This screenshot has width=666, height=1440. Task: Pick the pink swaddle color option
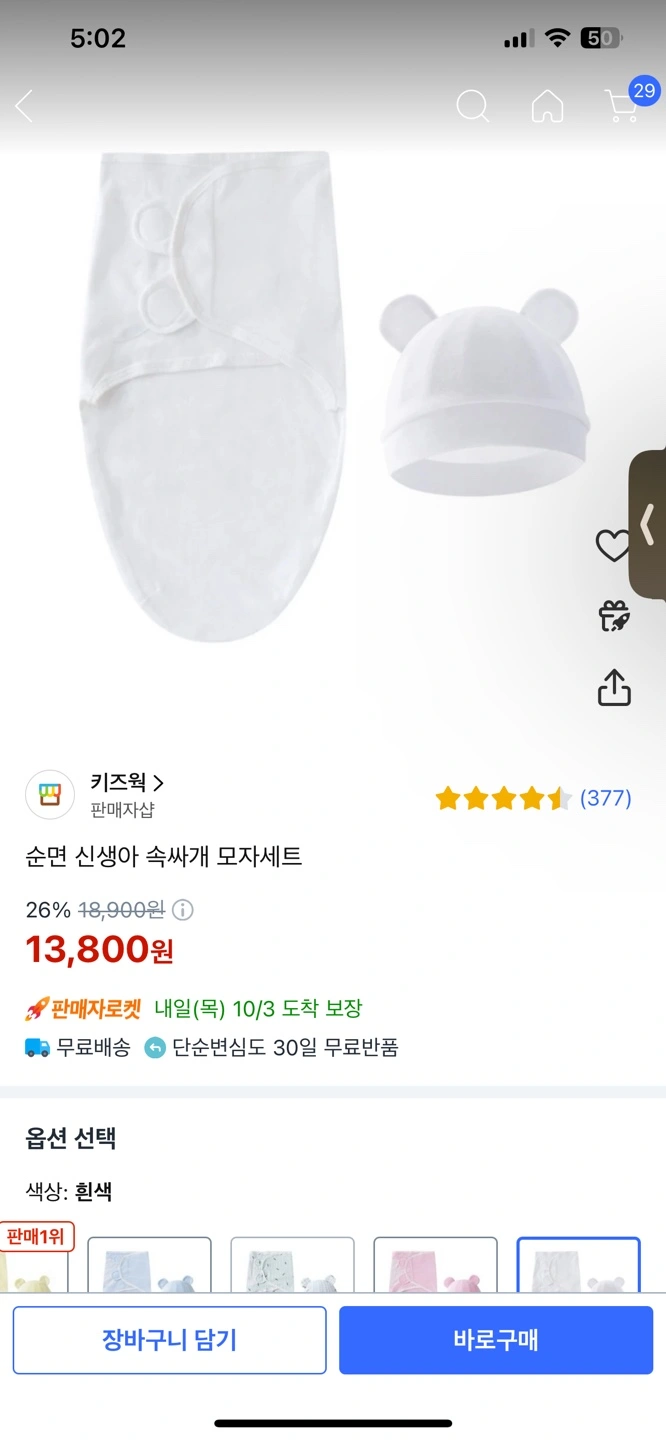click(x=435, y=1266)
